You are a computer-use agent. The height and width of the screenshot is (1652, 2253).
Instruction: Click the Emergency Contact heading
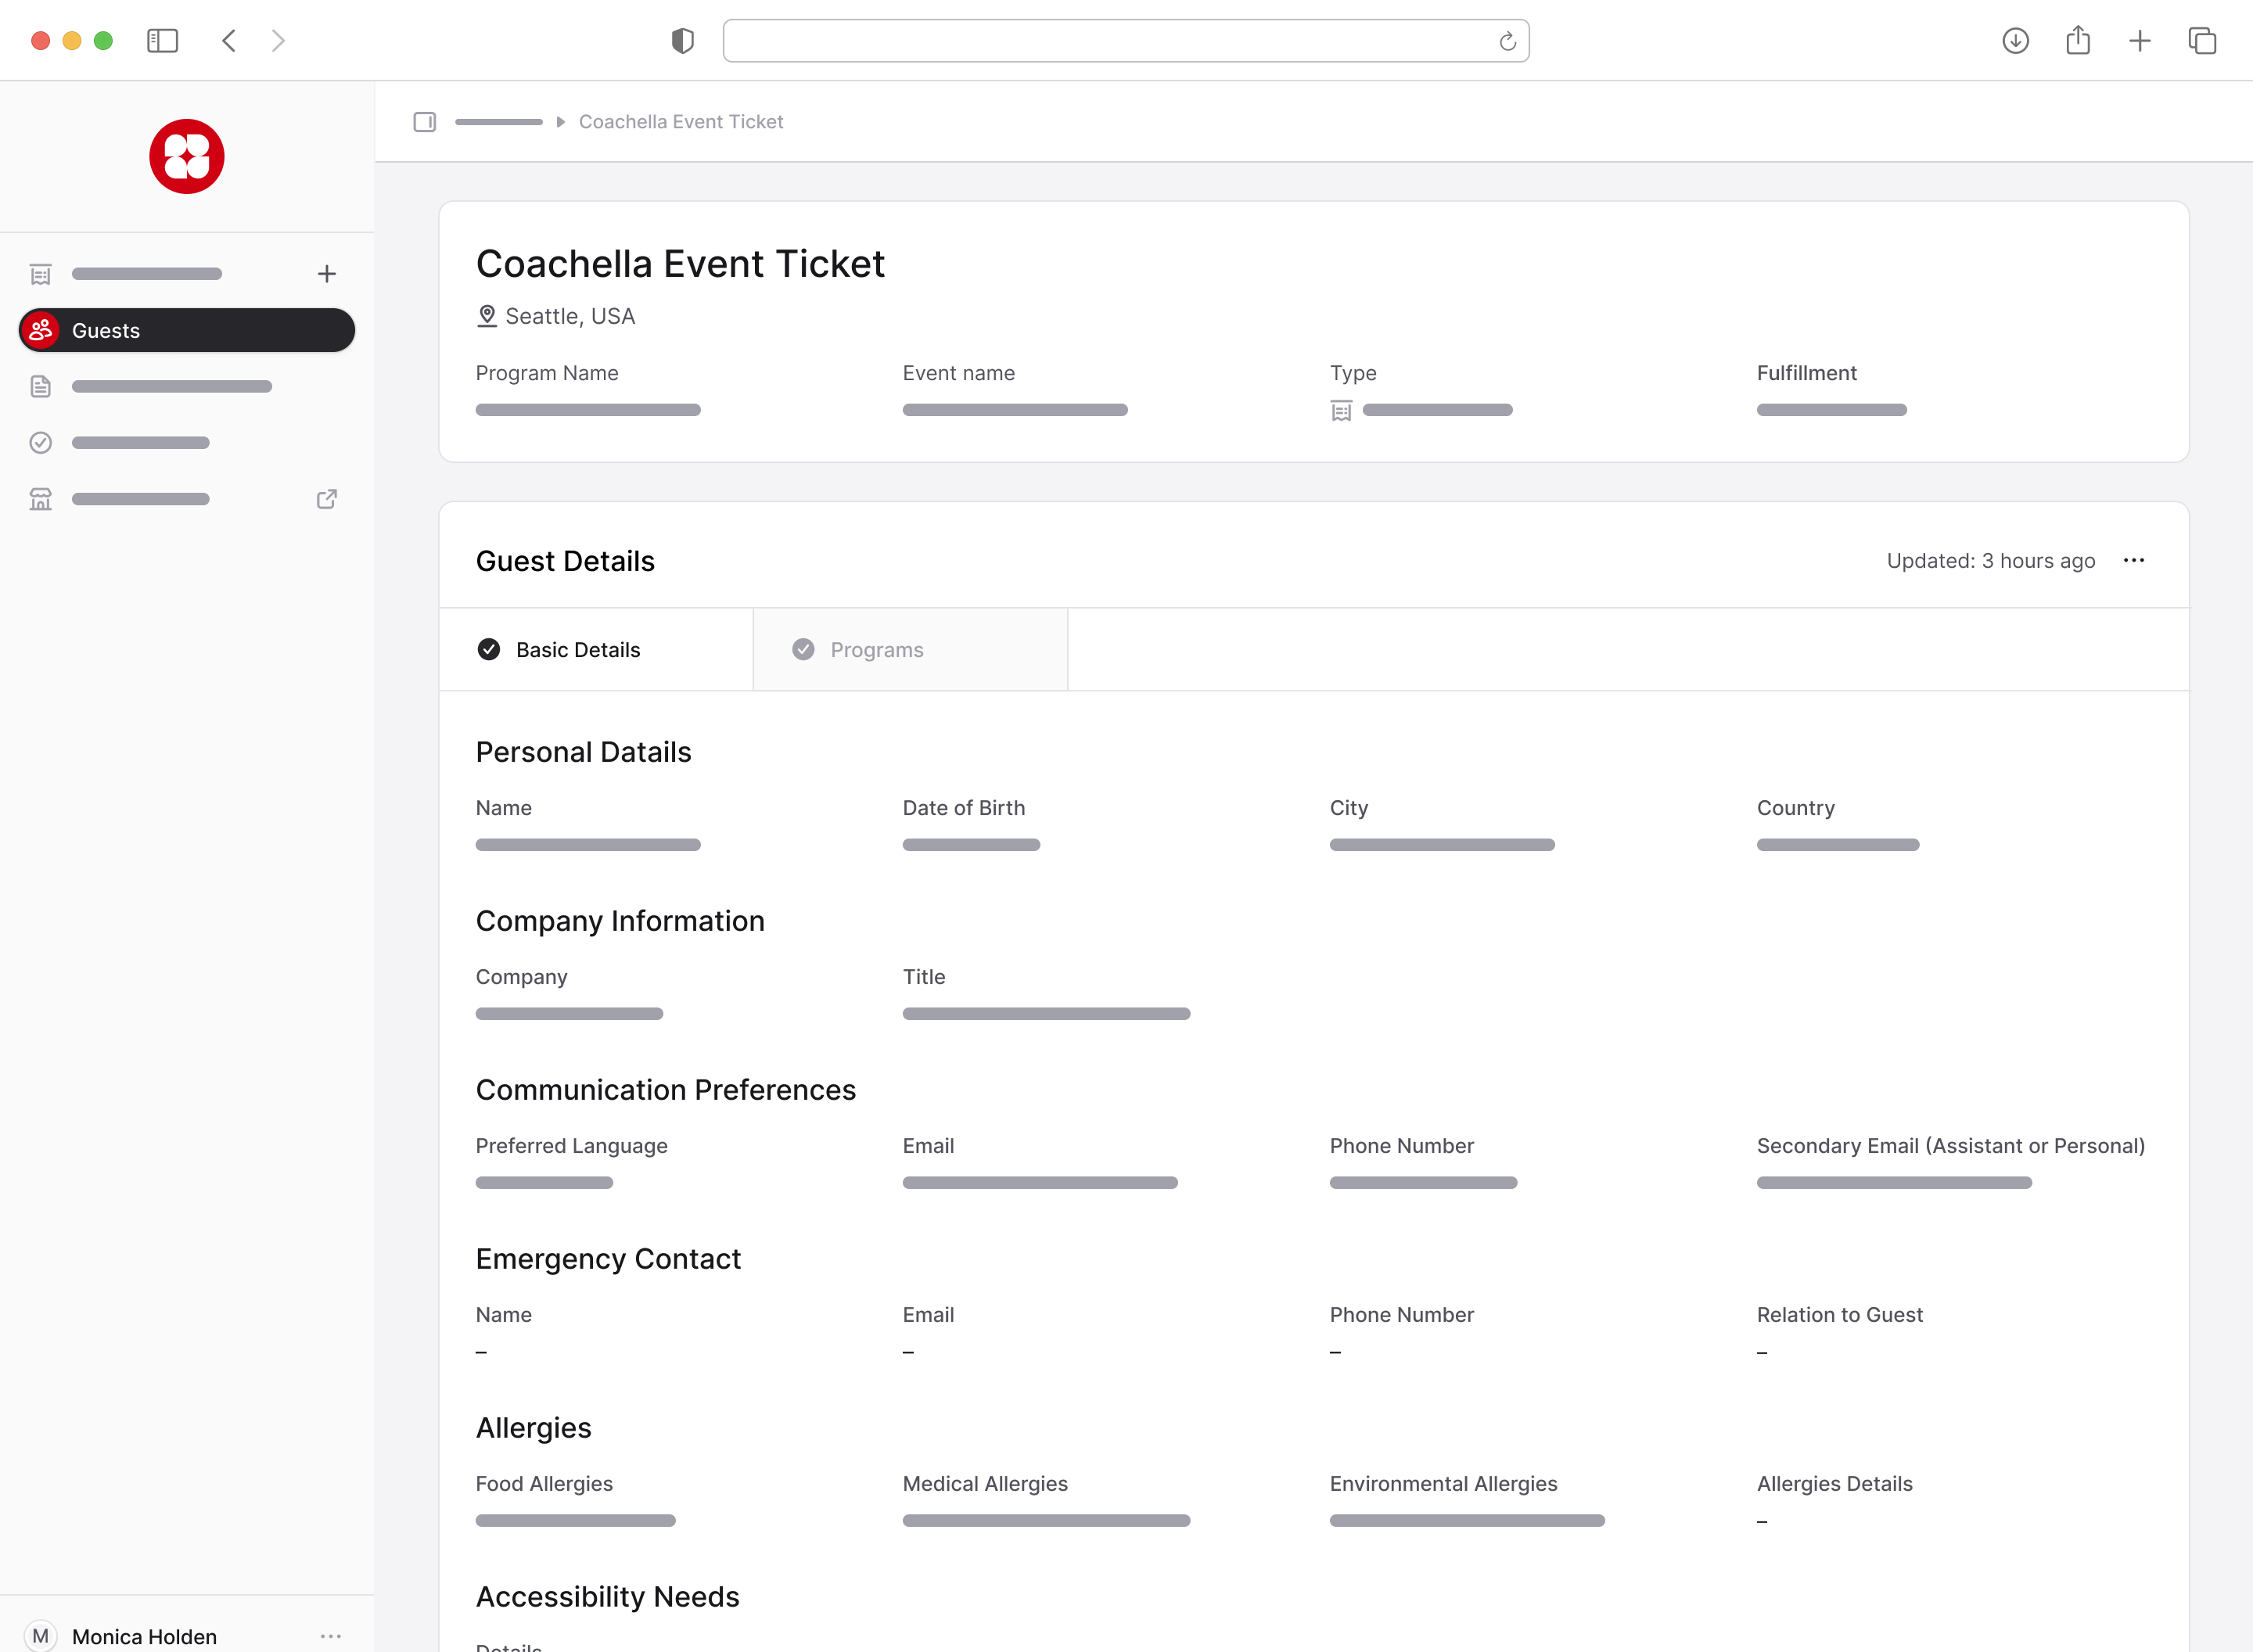point(608,1259)
